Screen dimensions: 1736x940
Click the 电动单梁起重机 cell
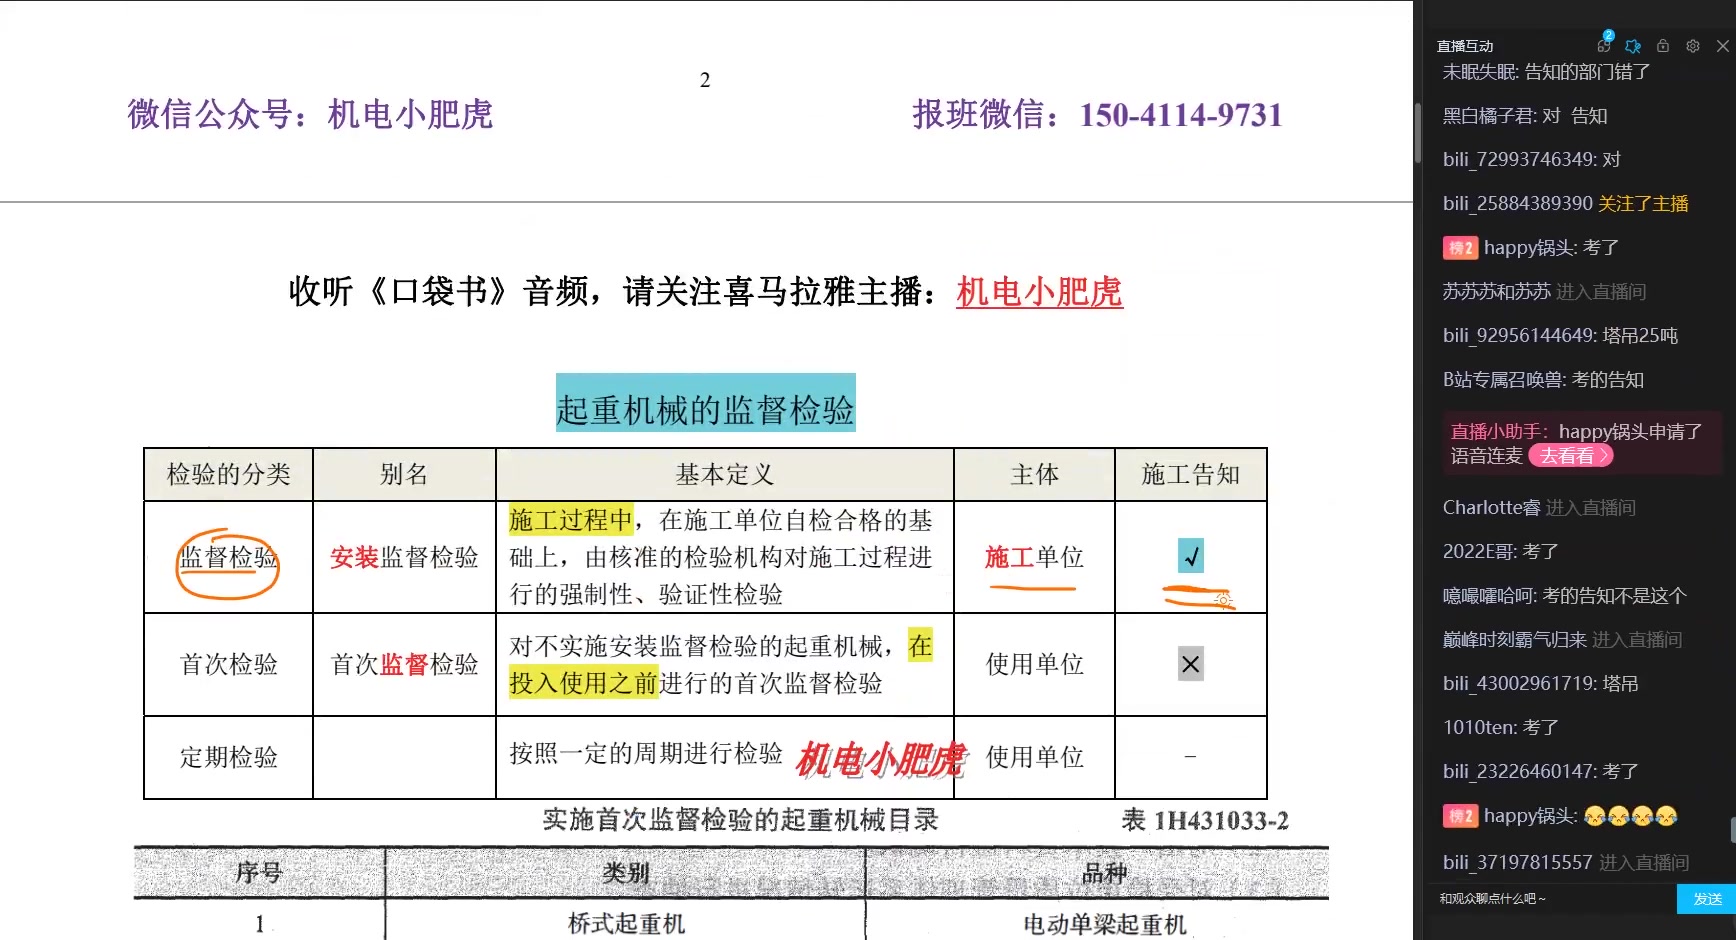coord(1104,925)
